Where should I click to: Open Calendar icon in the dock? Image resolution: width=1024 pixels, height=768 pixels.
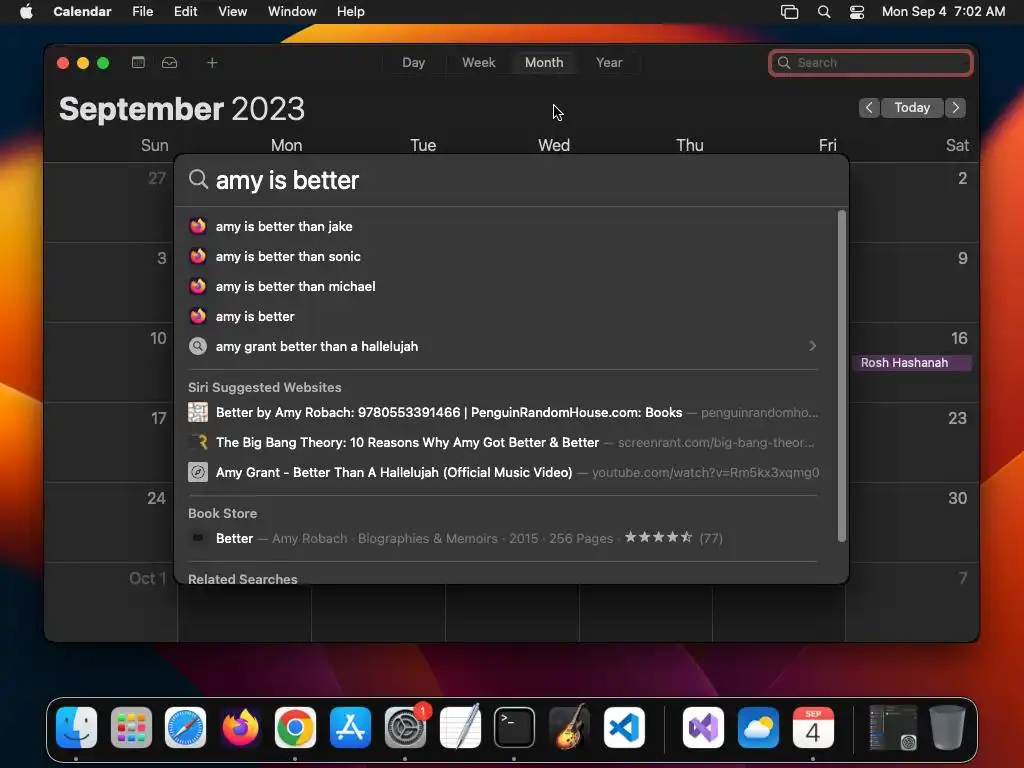pyautogui.click(x=812, y=727)
